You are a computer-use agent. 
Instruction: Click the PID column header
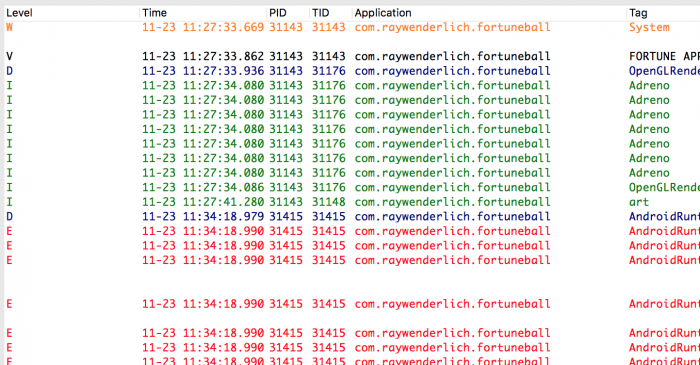click(x=277, y=13)
